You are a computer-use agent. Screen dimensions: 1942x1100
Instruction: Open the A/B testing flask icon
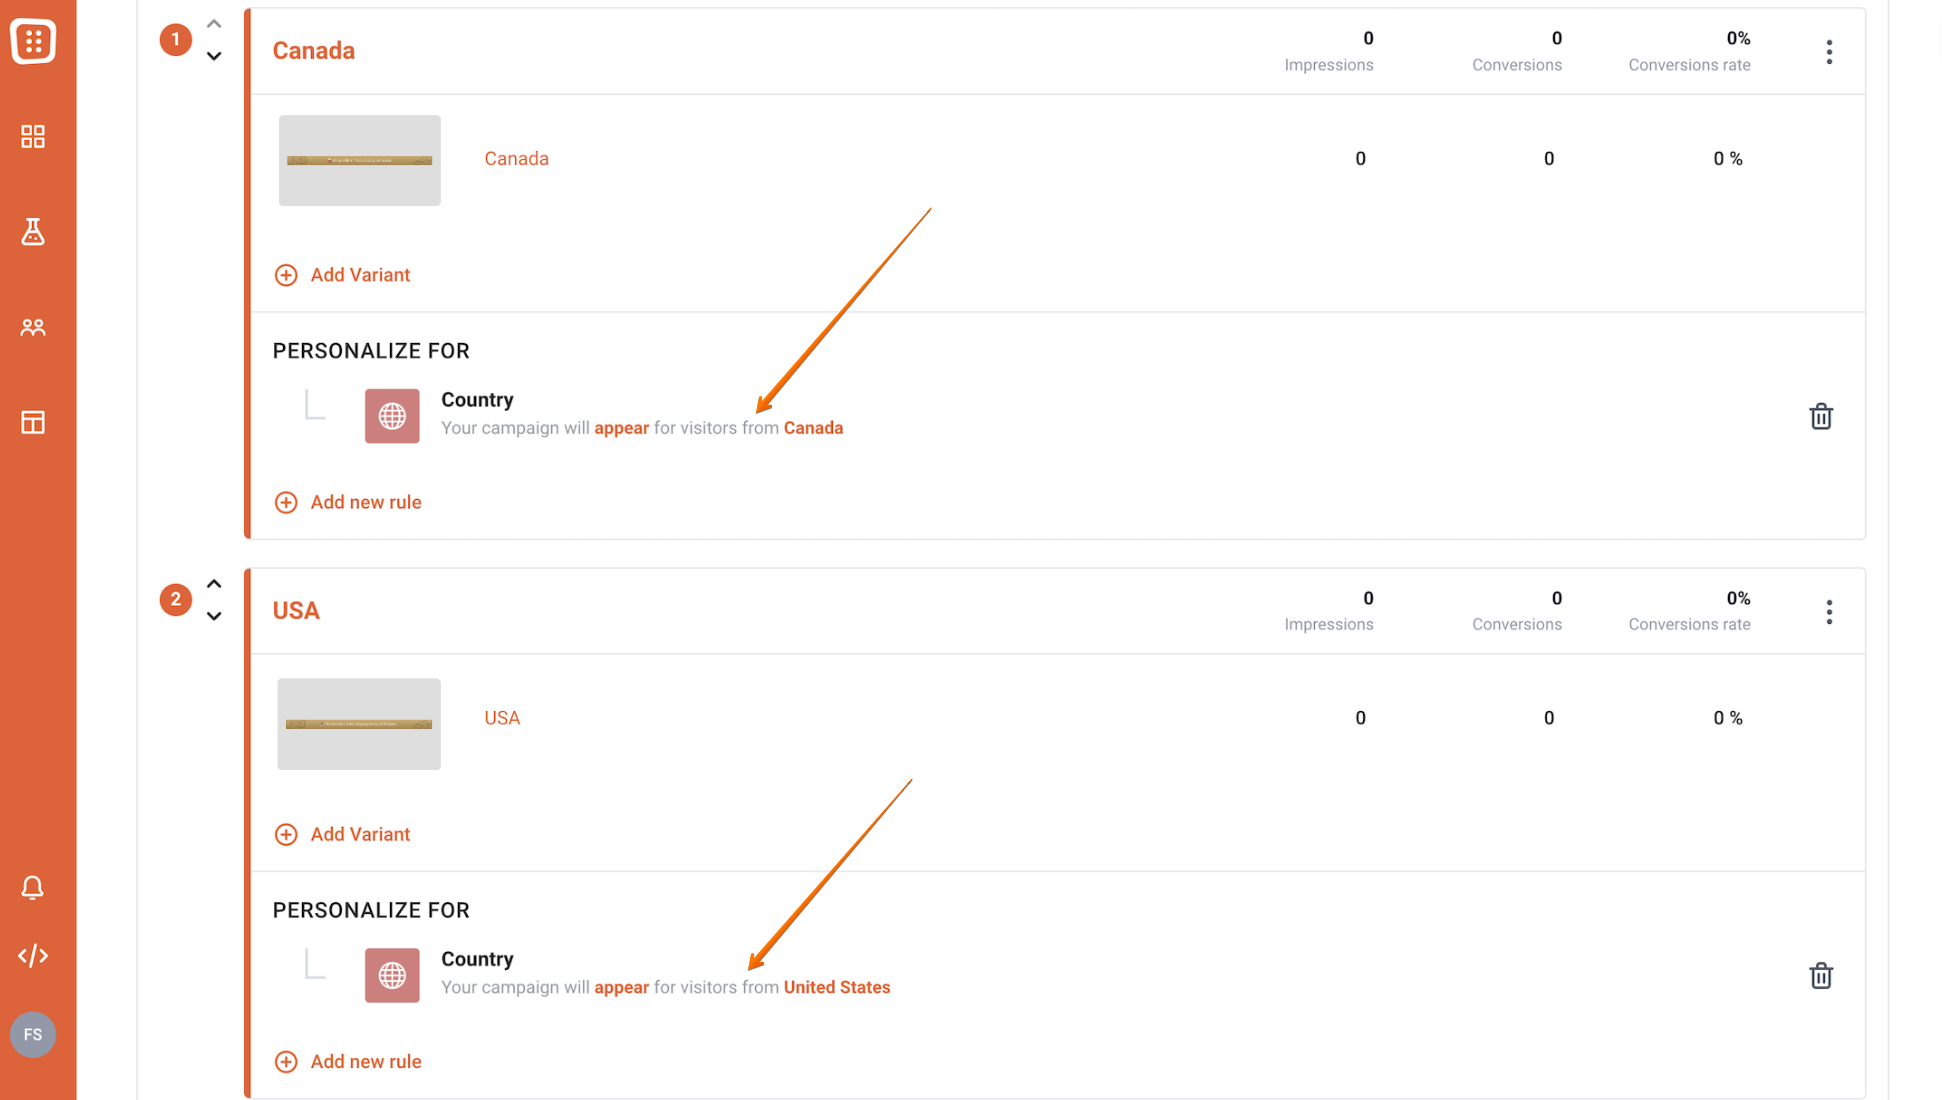tap(33, 232)
